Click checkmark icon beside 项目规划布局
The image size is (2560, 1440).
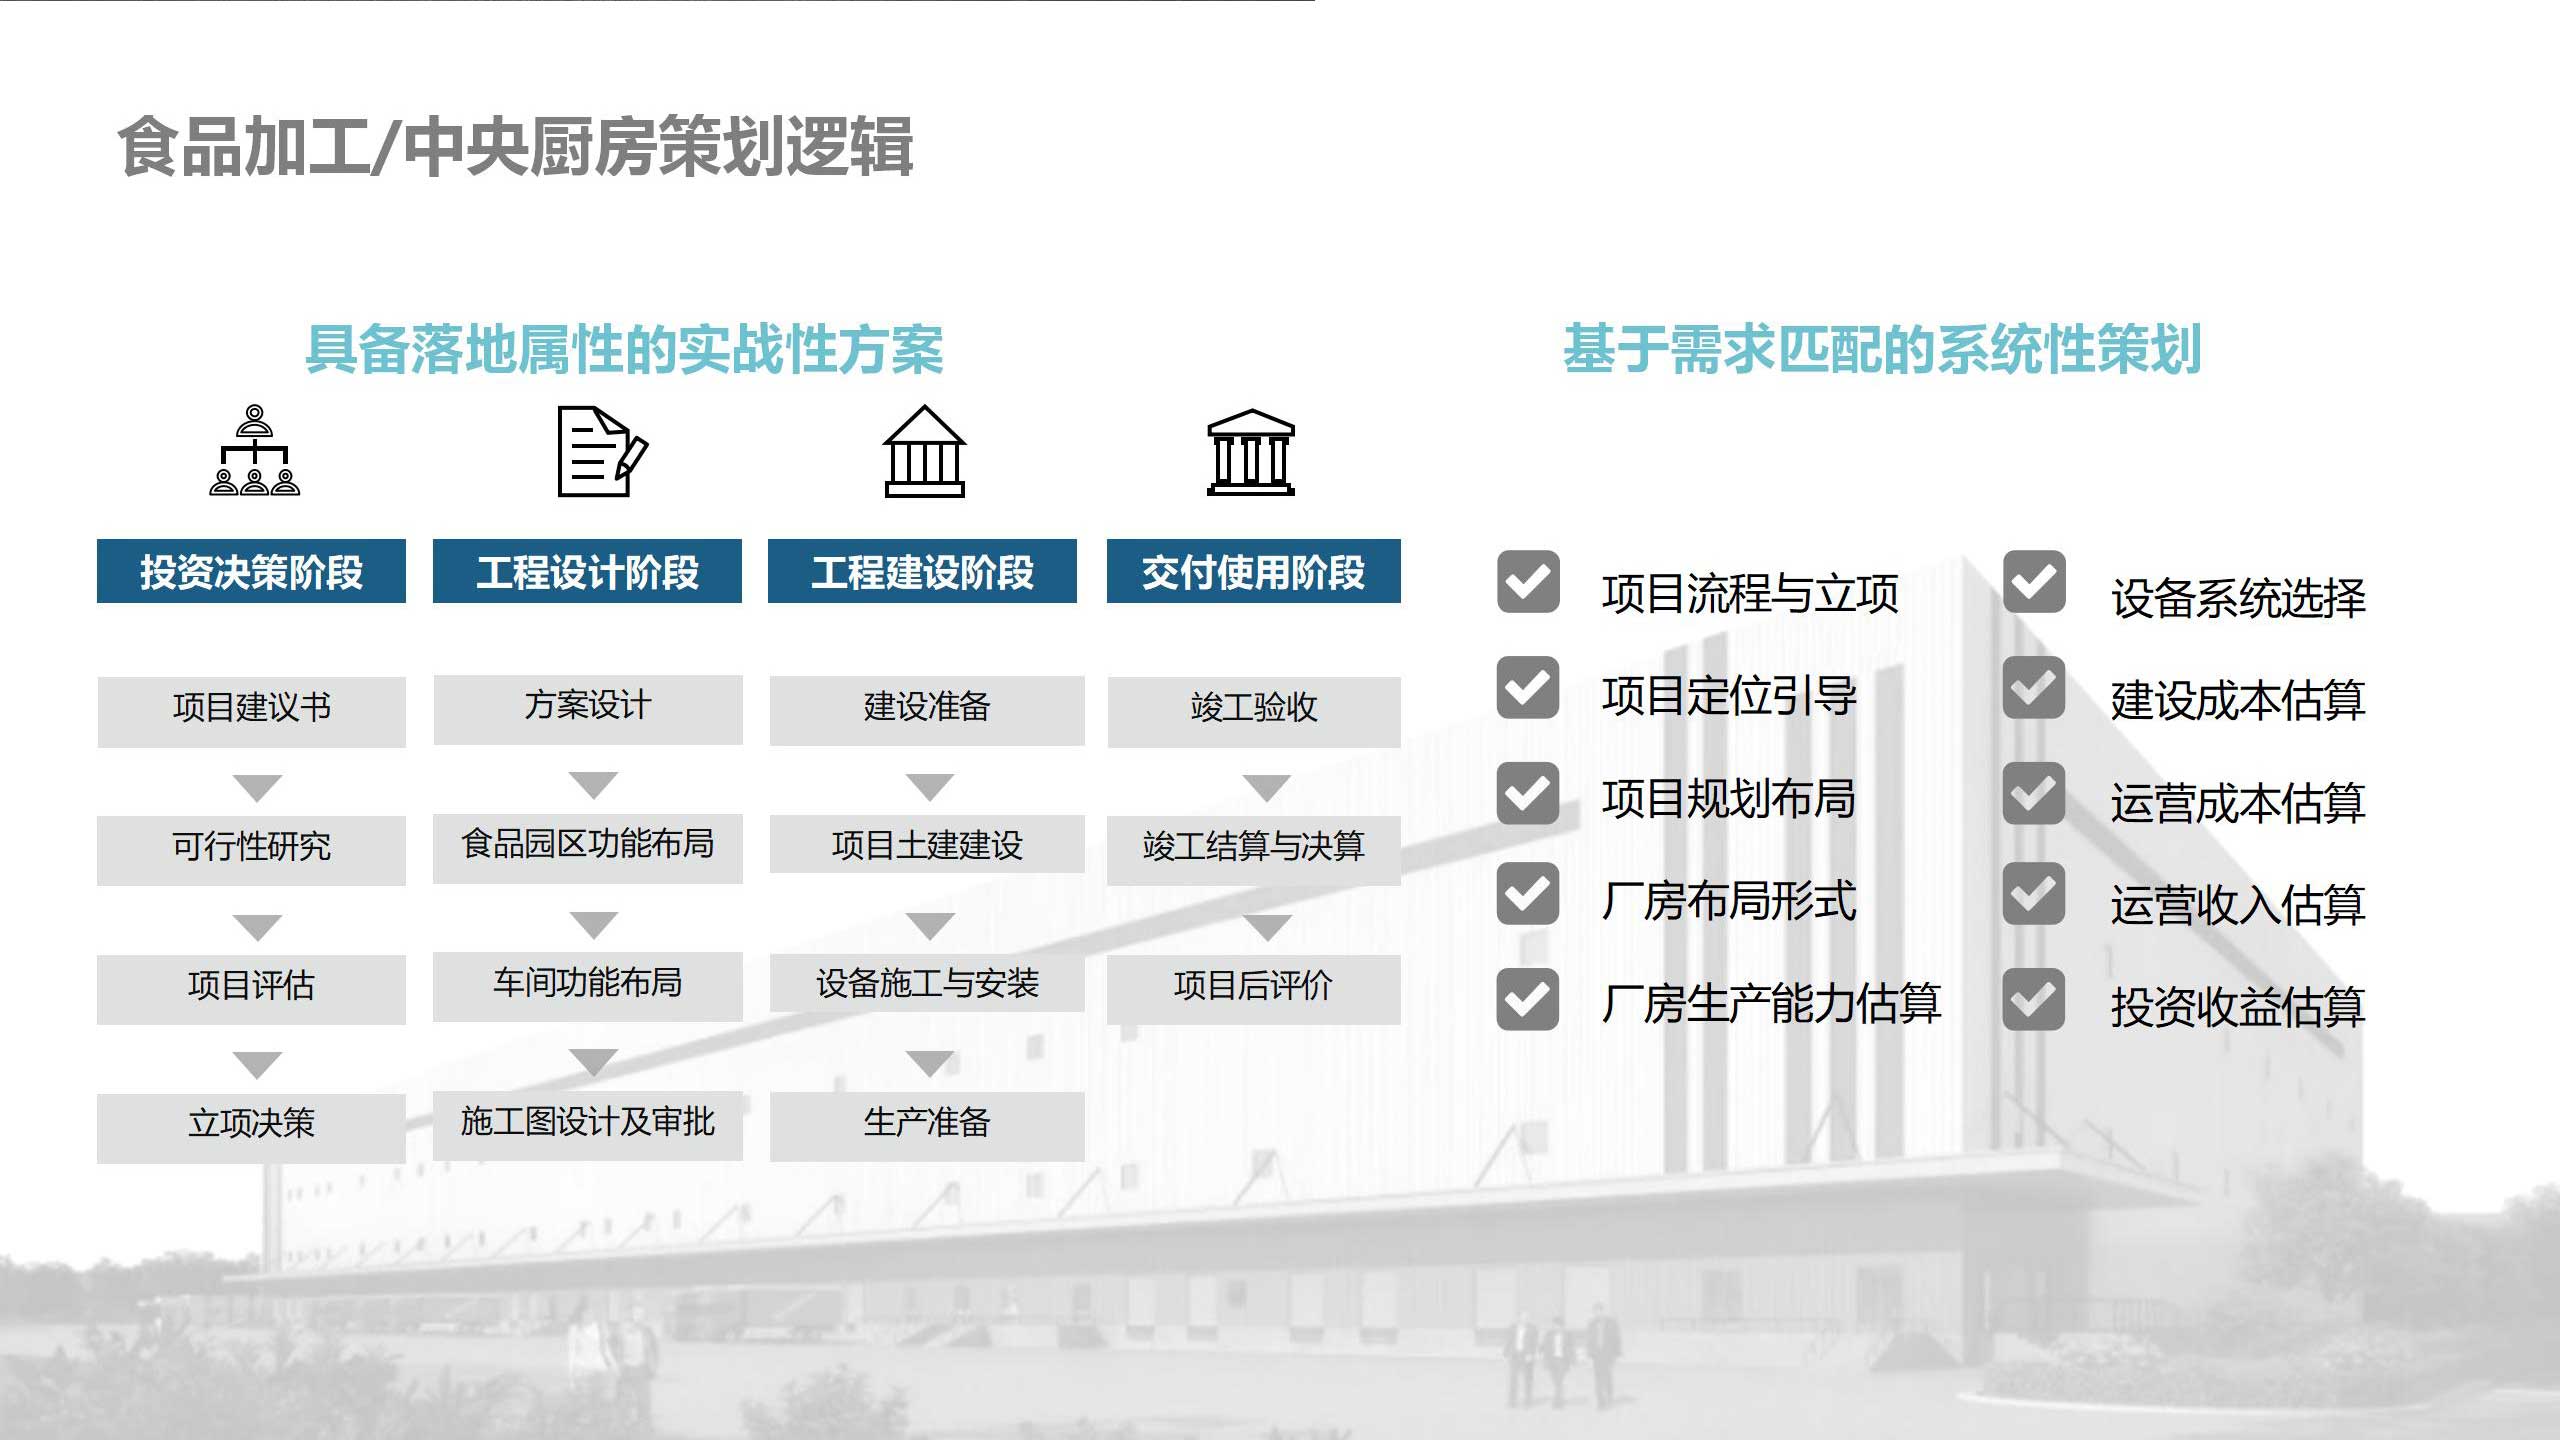[x=1527, y=793]
